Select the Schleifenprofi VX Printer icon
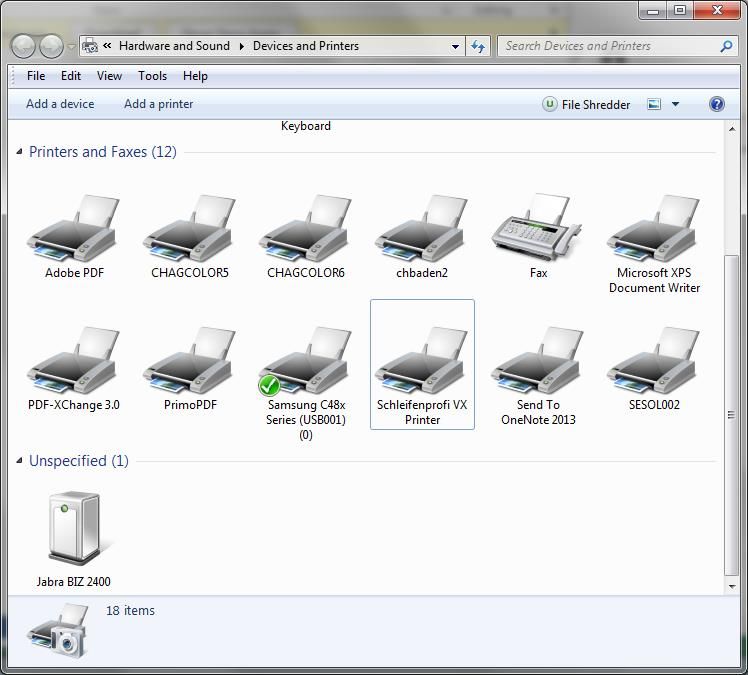Image resolution: width=748 pixels, height=675 pixels. coord(421,360)
